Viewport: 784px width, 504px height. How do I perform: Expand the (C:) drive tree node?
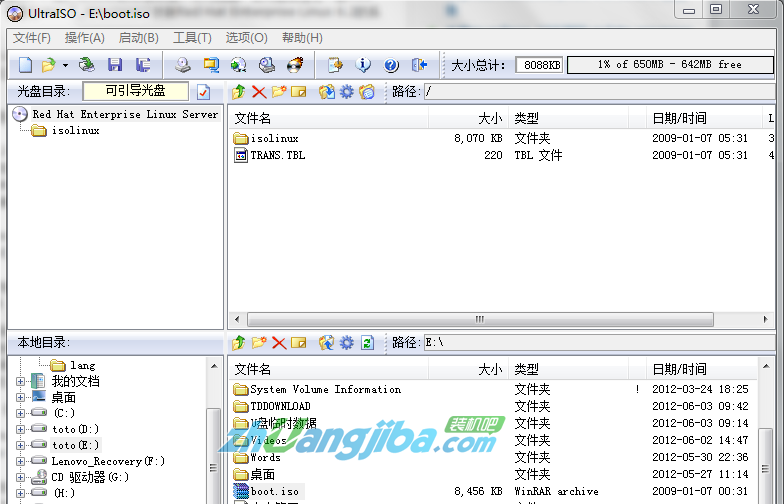coord(21,413)
